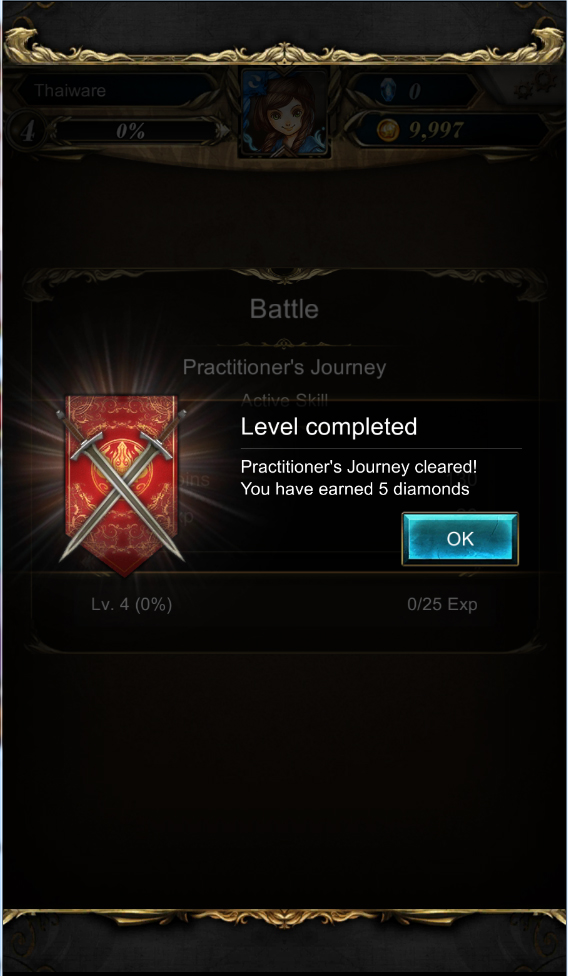Click the OK button in dialog
Viewport: 568px width, 976px height.
[x=460, y=538]
